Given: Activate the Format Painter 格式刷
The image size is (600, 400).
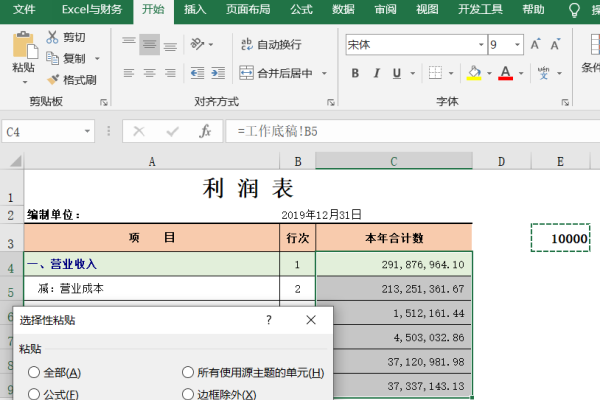Looking at the screenshot, I should 72,80.
